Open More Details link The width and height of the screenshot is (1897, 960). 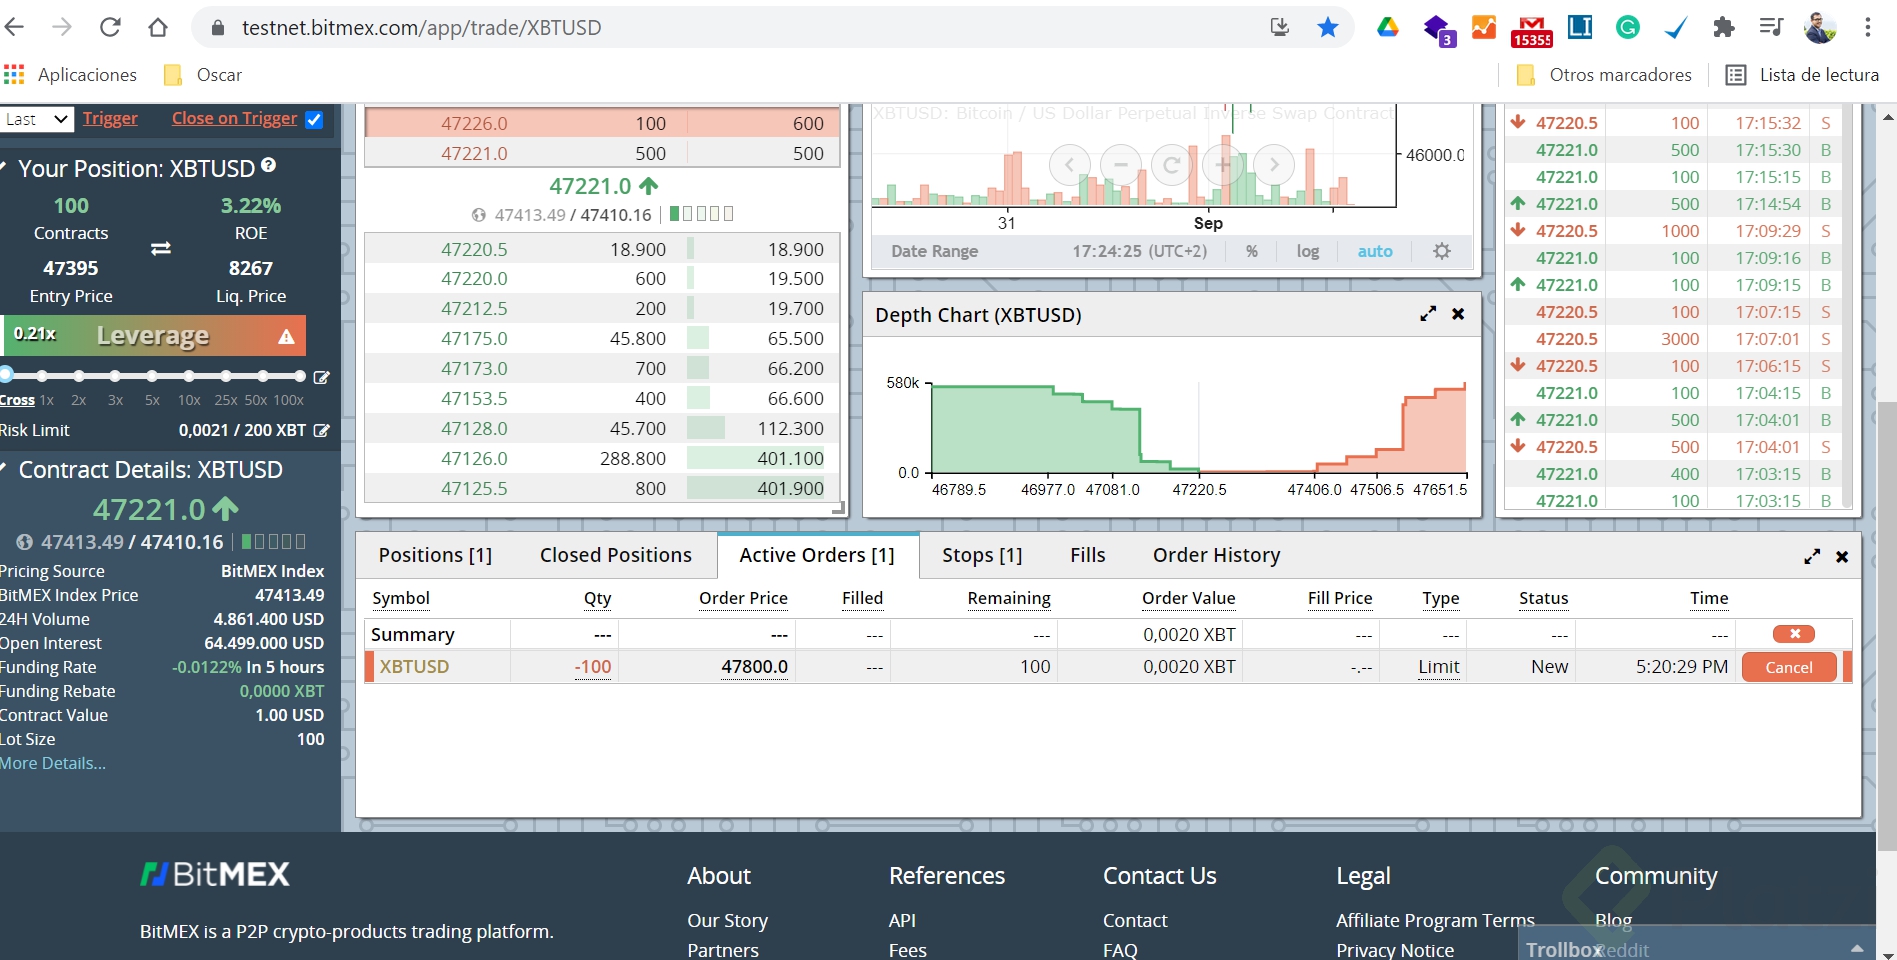(x=53, y=763)
